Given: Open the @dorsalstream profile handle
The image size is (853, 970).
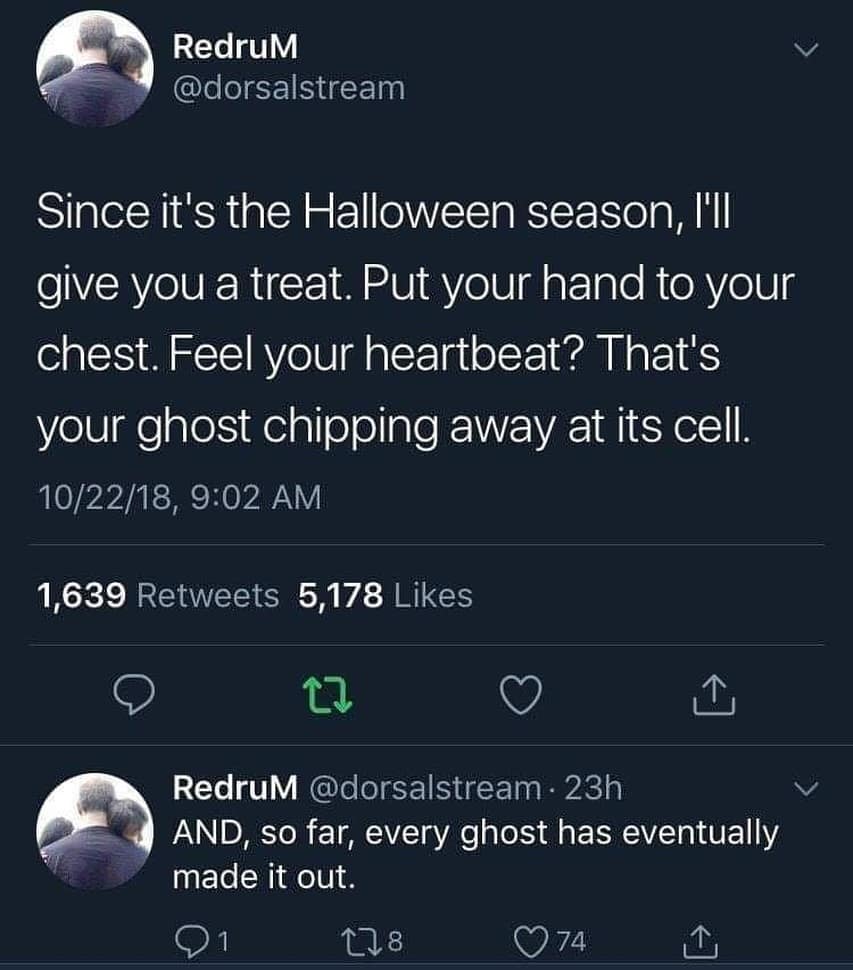Looking at the screenshot, I should coord(289,88).
